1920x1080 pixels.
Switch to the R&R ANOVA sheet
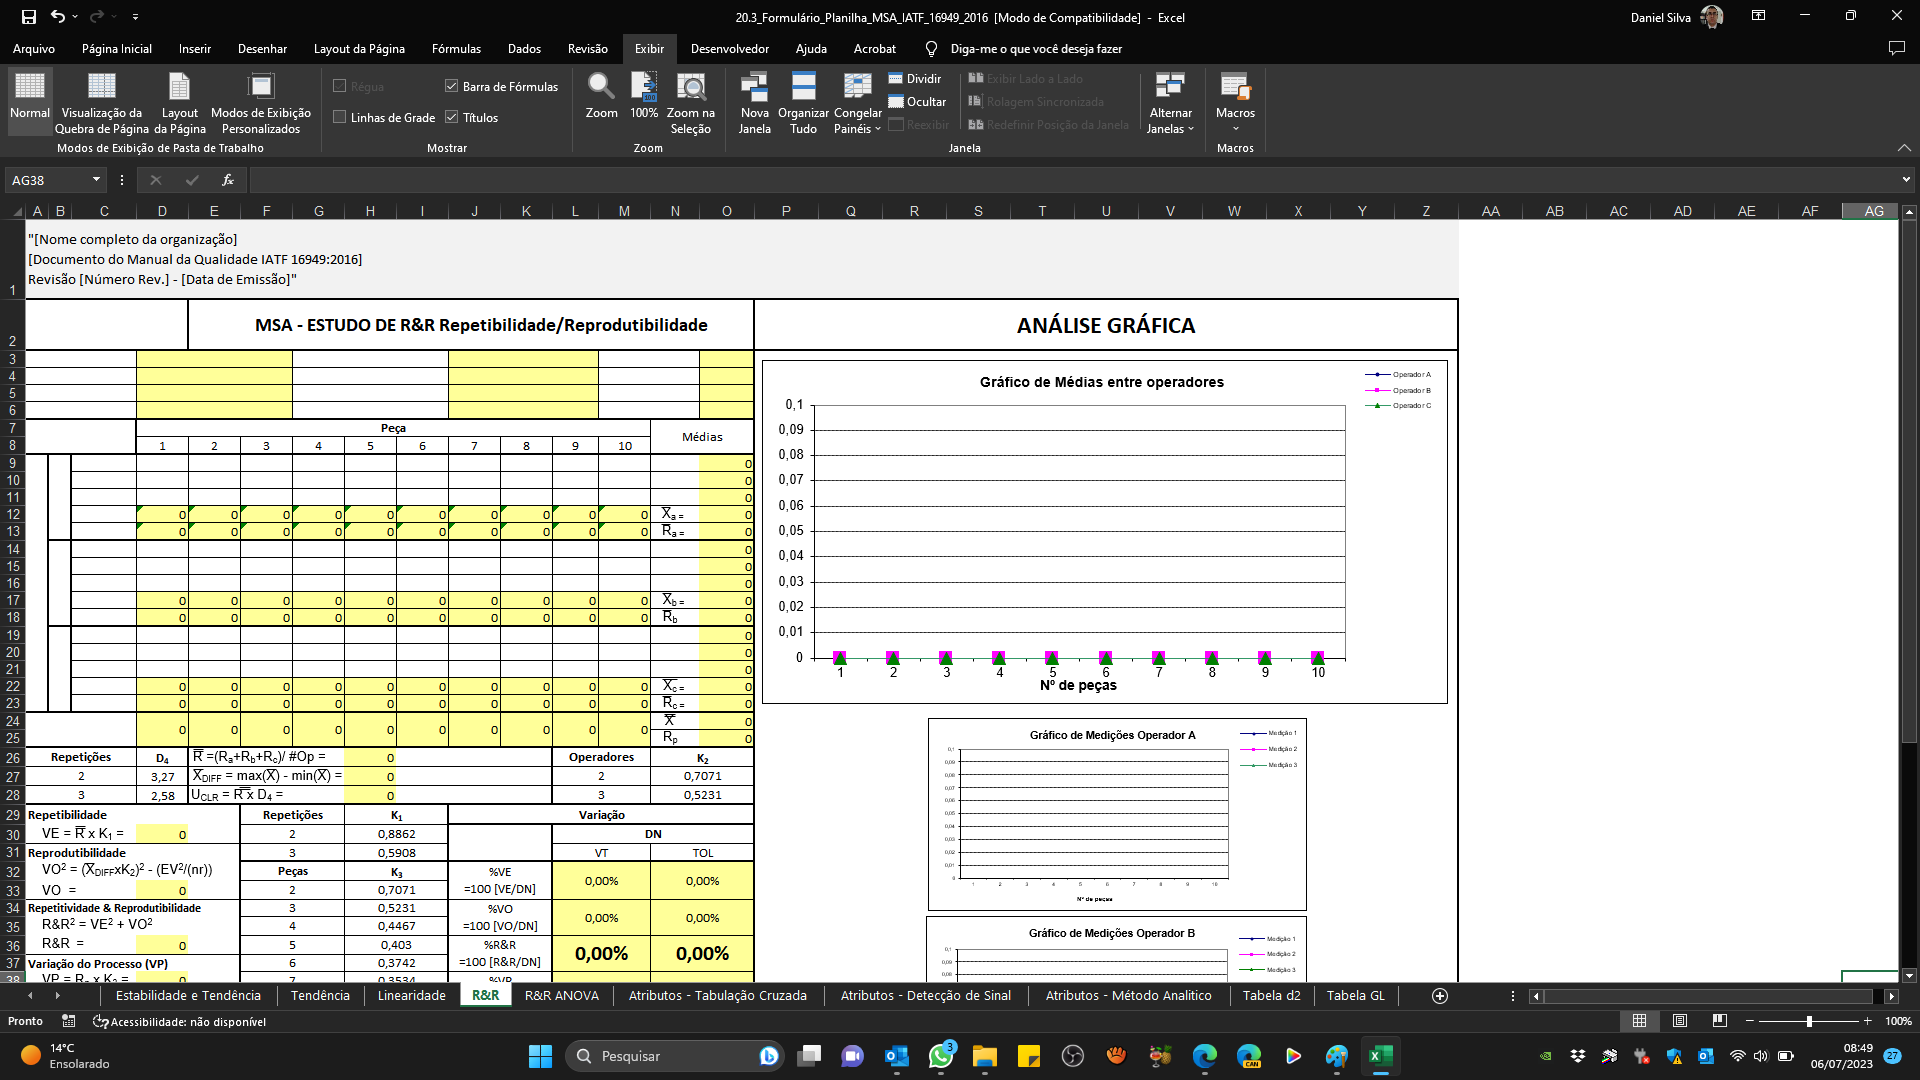pos(562,995)
